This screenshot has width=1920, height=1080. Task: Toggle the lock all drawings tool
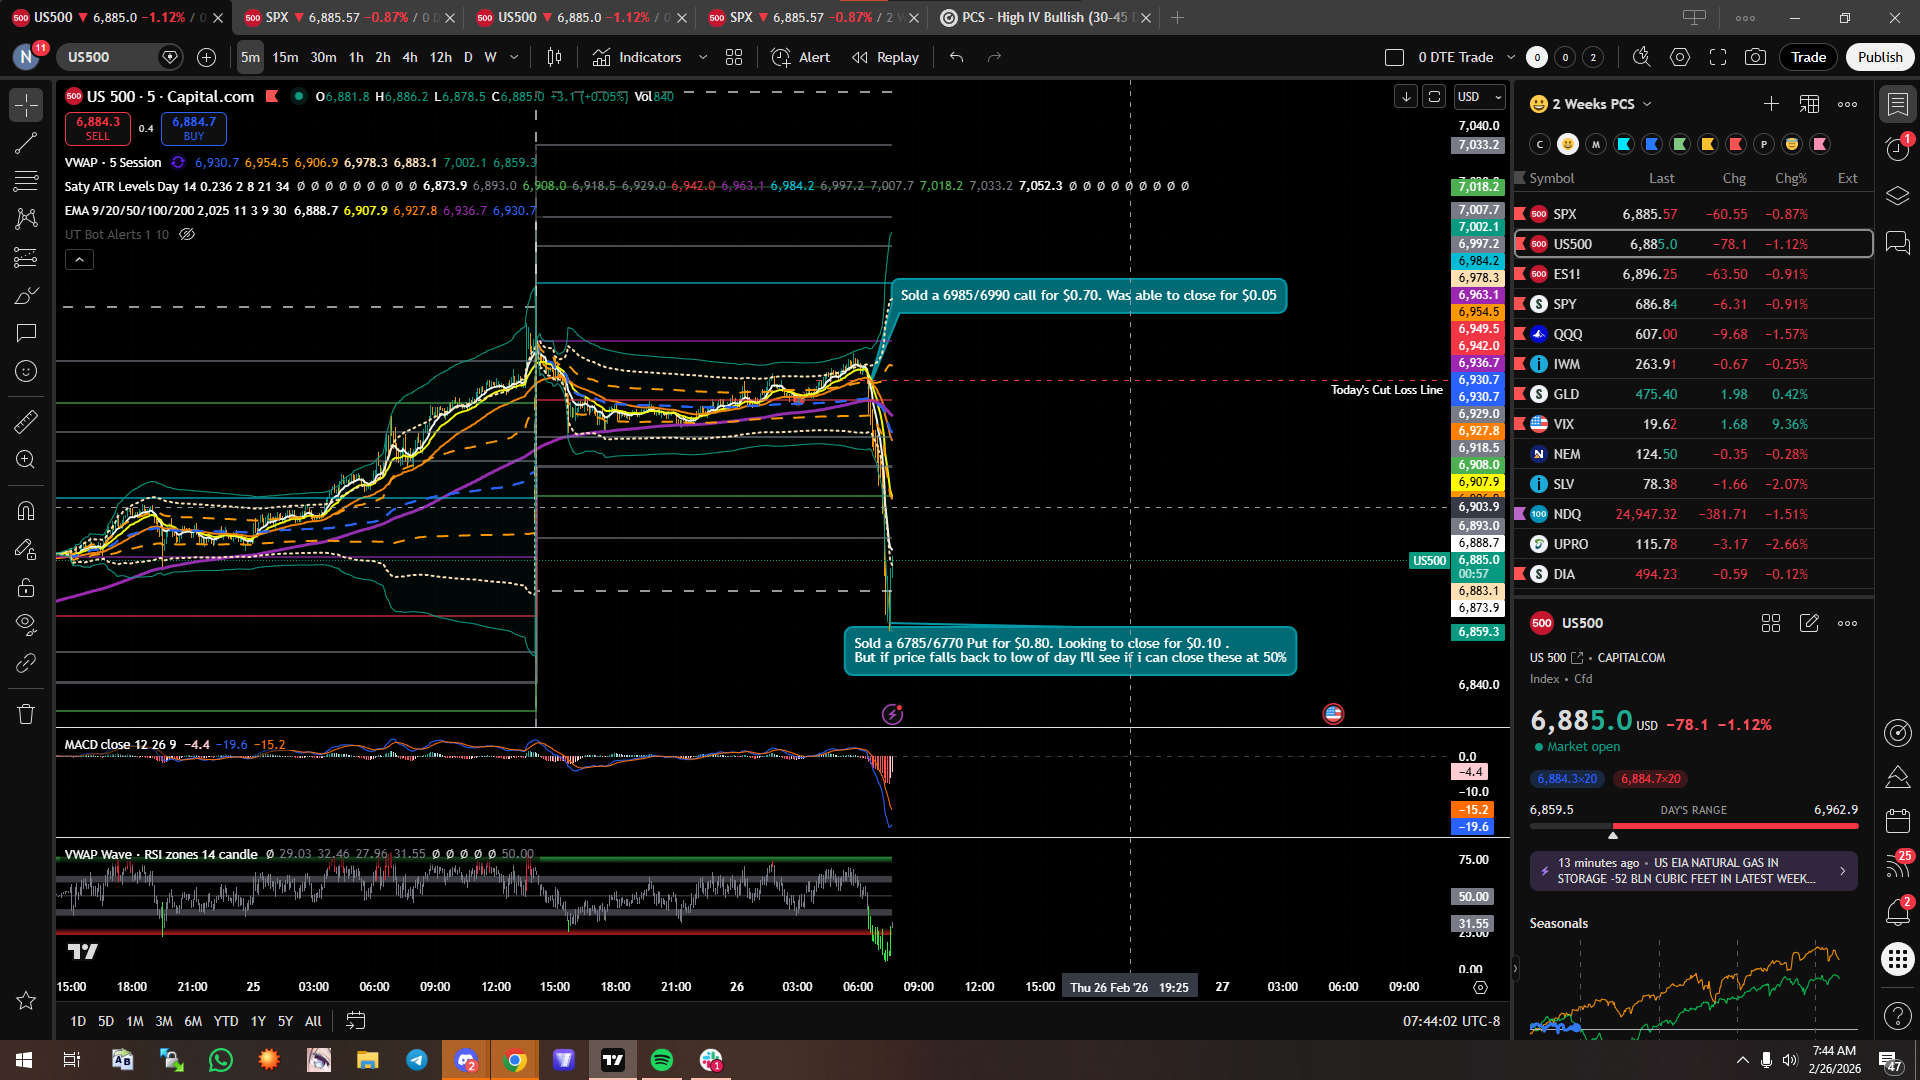[x=26, y=587]
